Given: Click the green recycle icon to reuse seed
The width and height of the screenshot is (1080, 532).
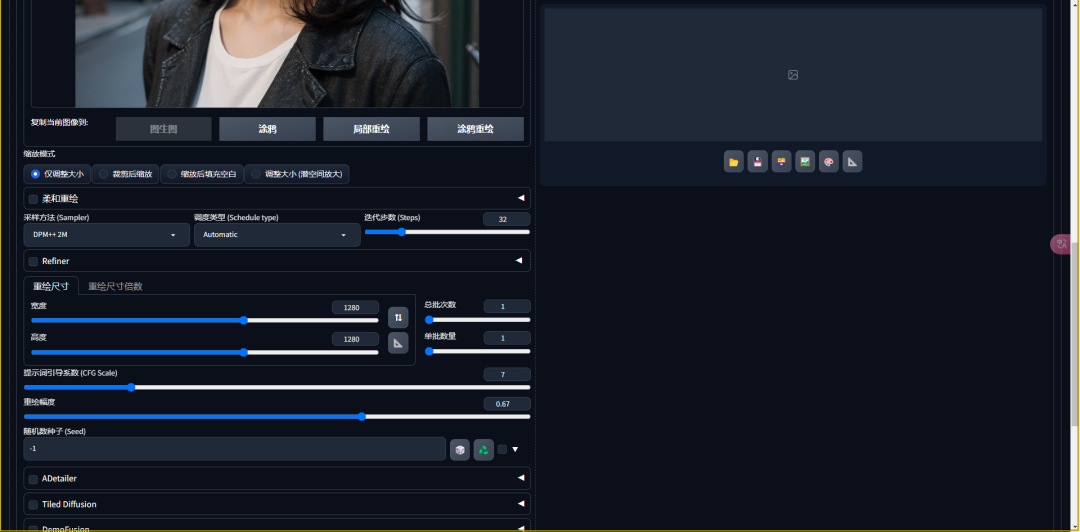Looking at the screenshot, I should [484, 450].
